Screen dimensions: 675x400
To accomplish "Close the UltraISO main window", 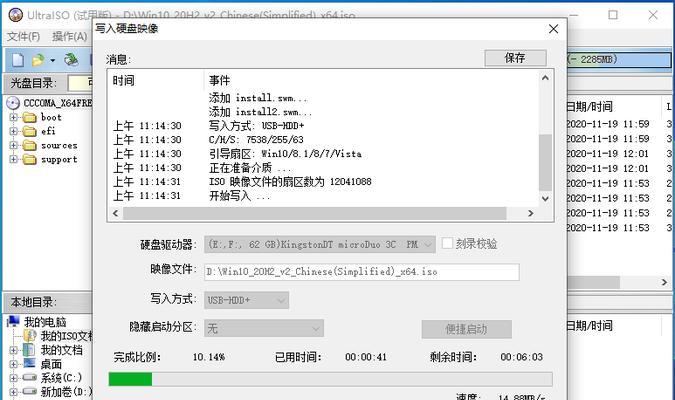I will tap(653, 15).
